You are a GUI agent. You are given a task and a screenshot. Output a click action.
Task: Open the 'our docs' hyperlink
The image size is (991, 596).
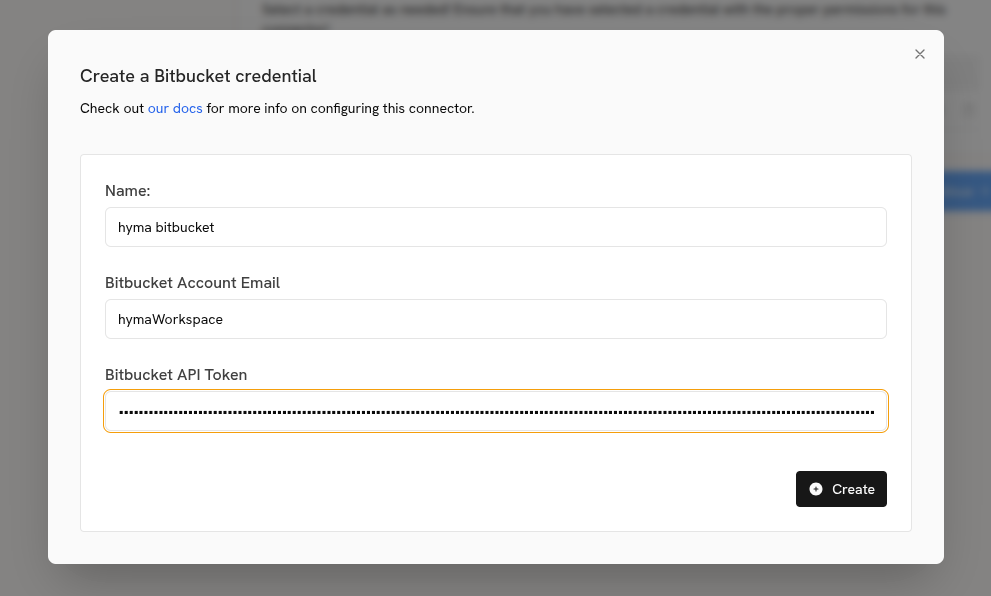pos(175,108)
